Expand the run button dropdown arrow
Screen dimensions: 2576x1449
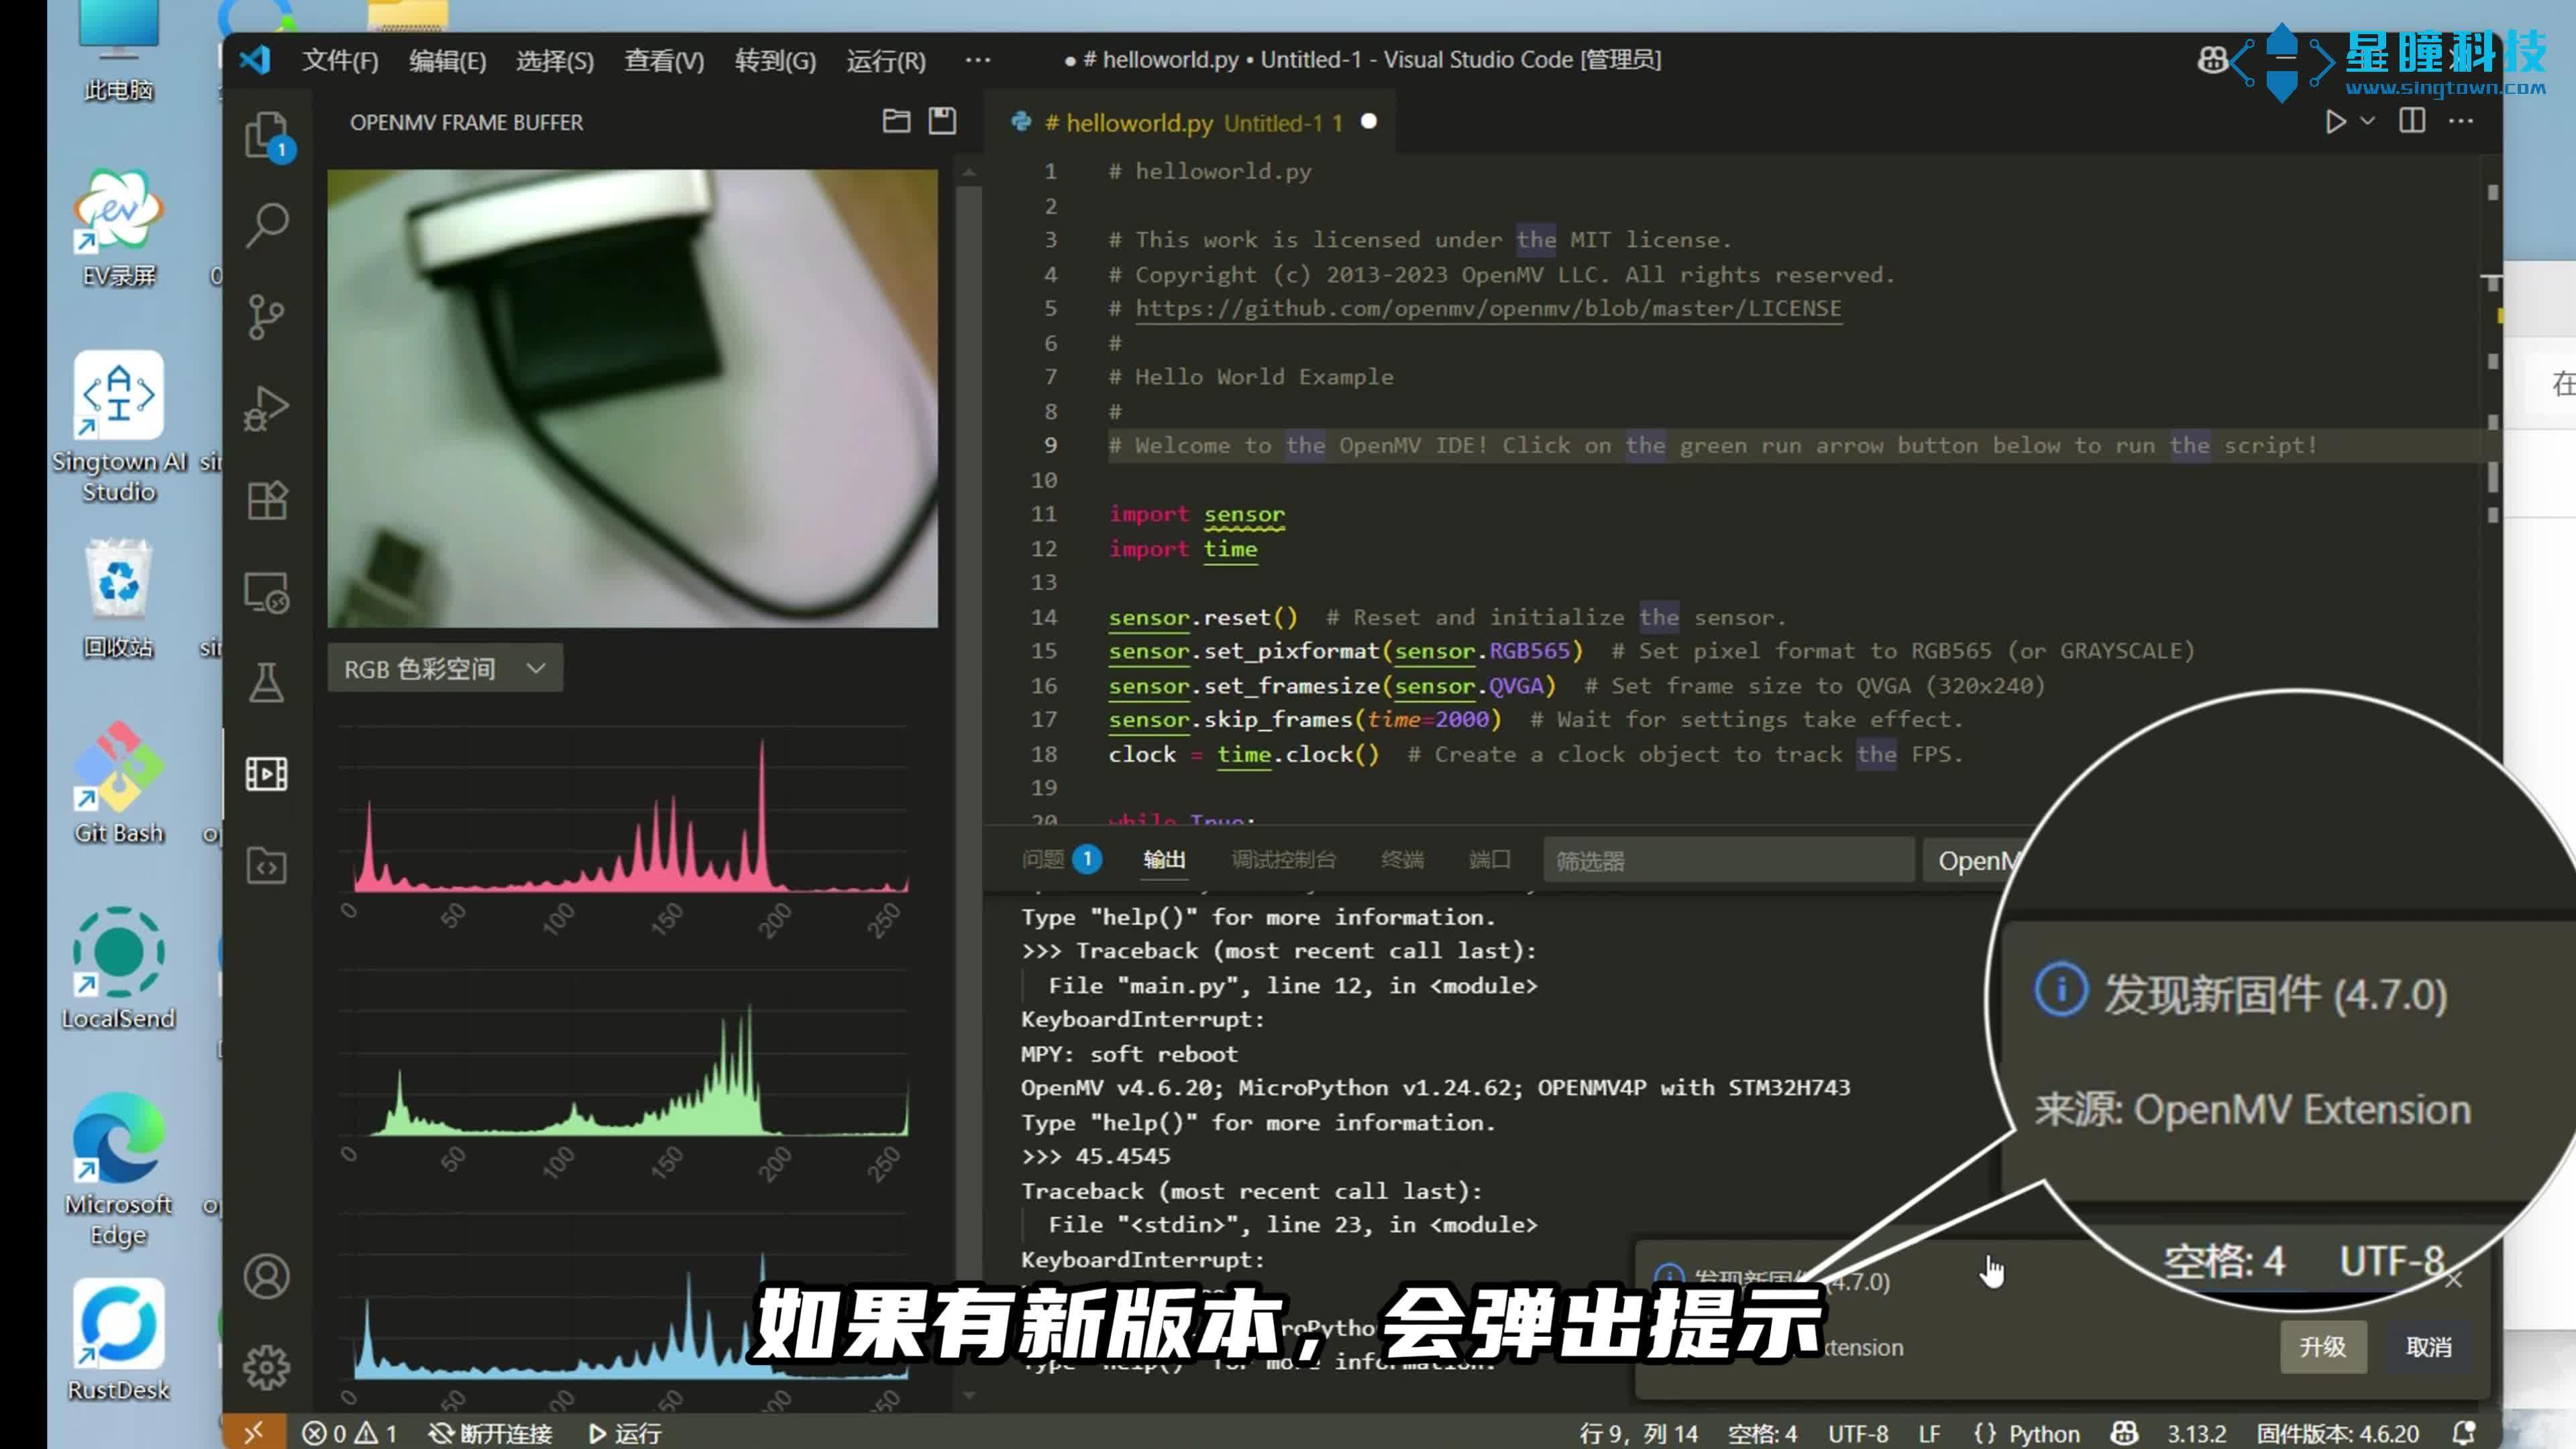[x=2365, y=121]
